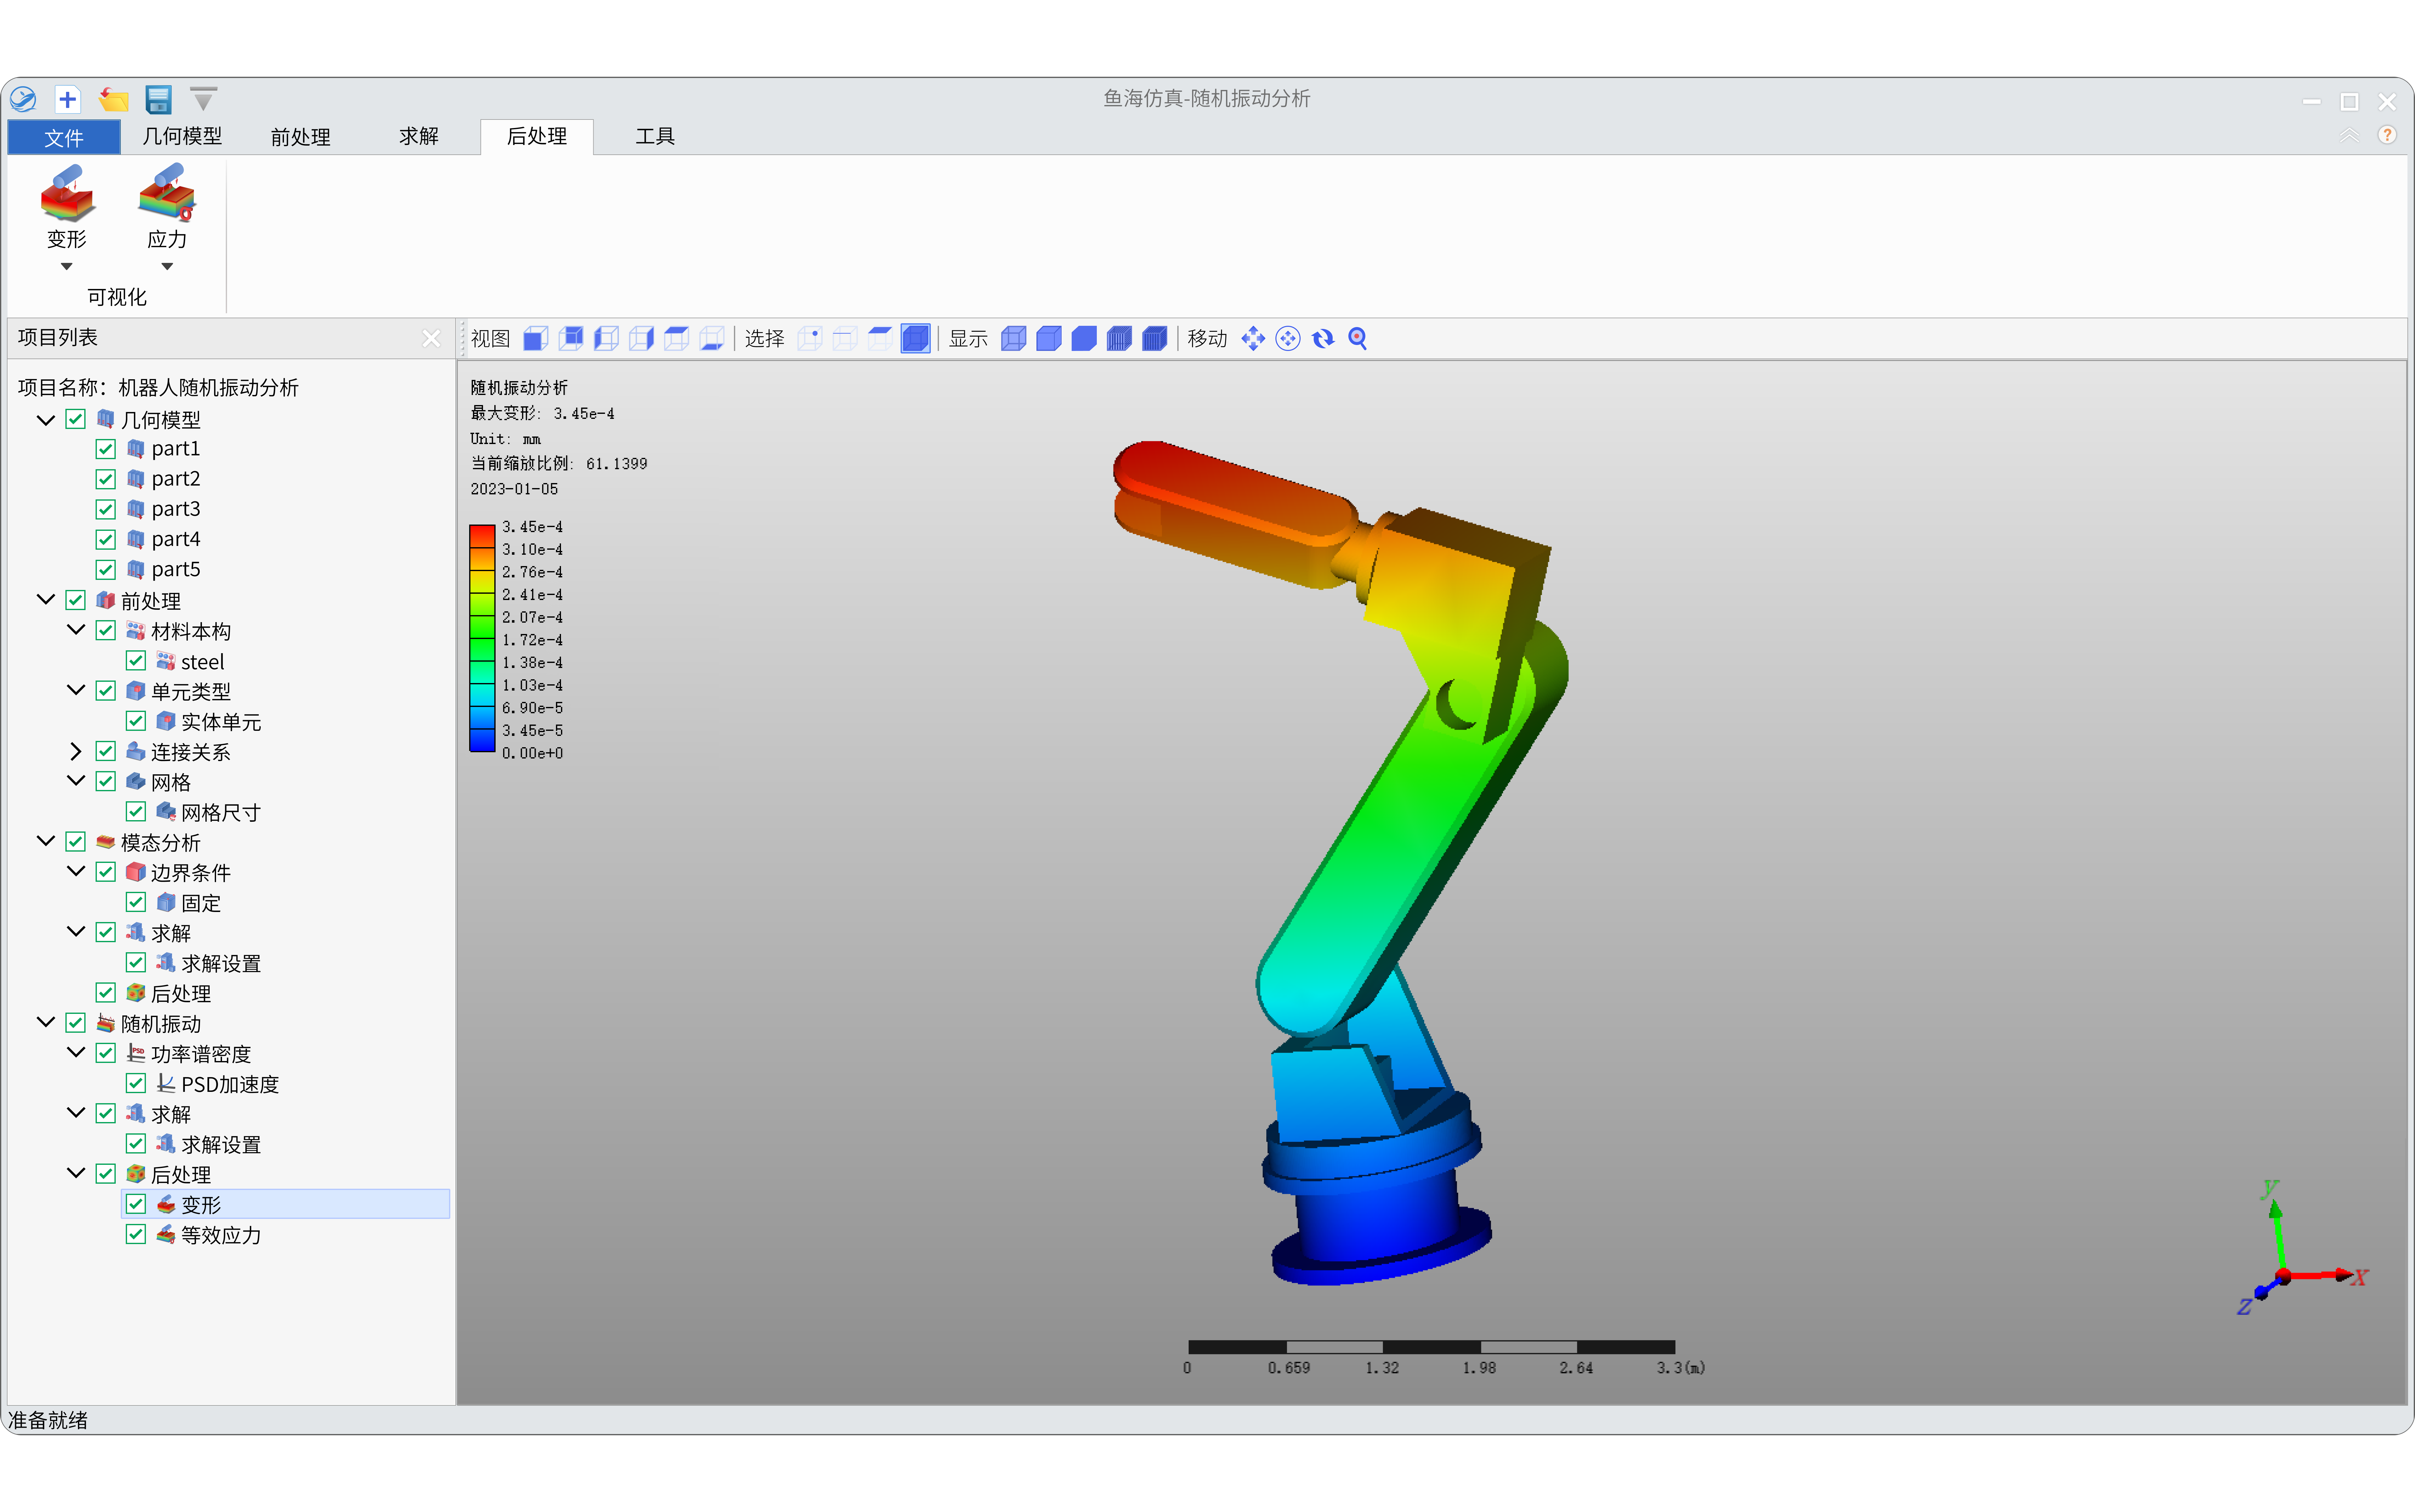2415x1512 pixels.
Task: Choose face selection mode icon
Action: pos(880,339)
